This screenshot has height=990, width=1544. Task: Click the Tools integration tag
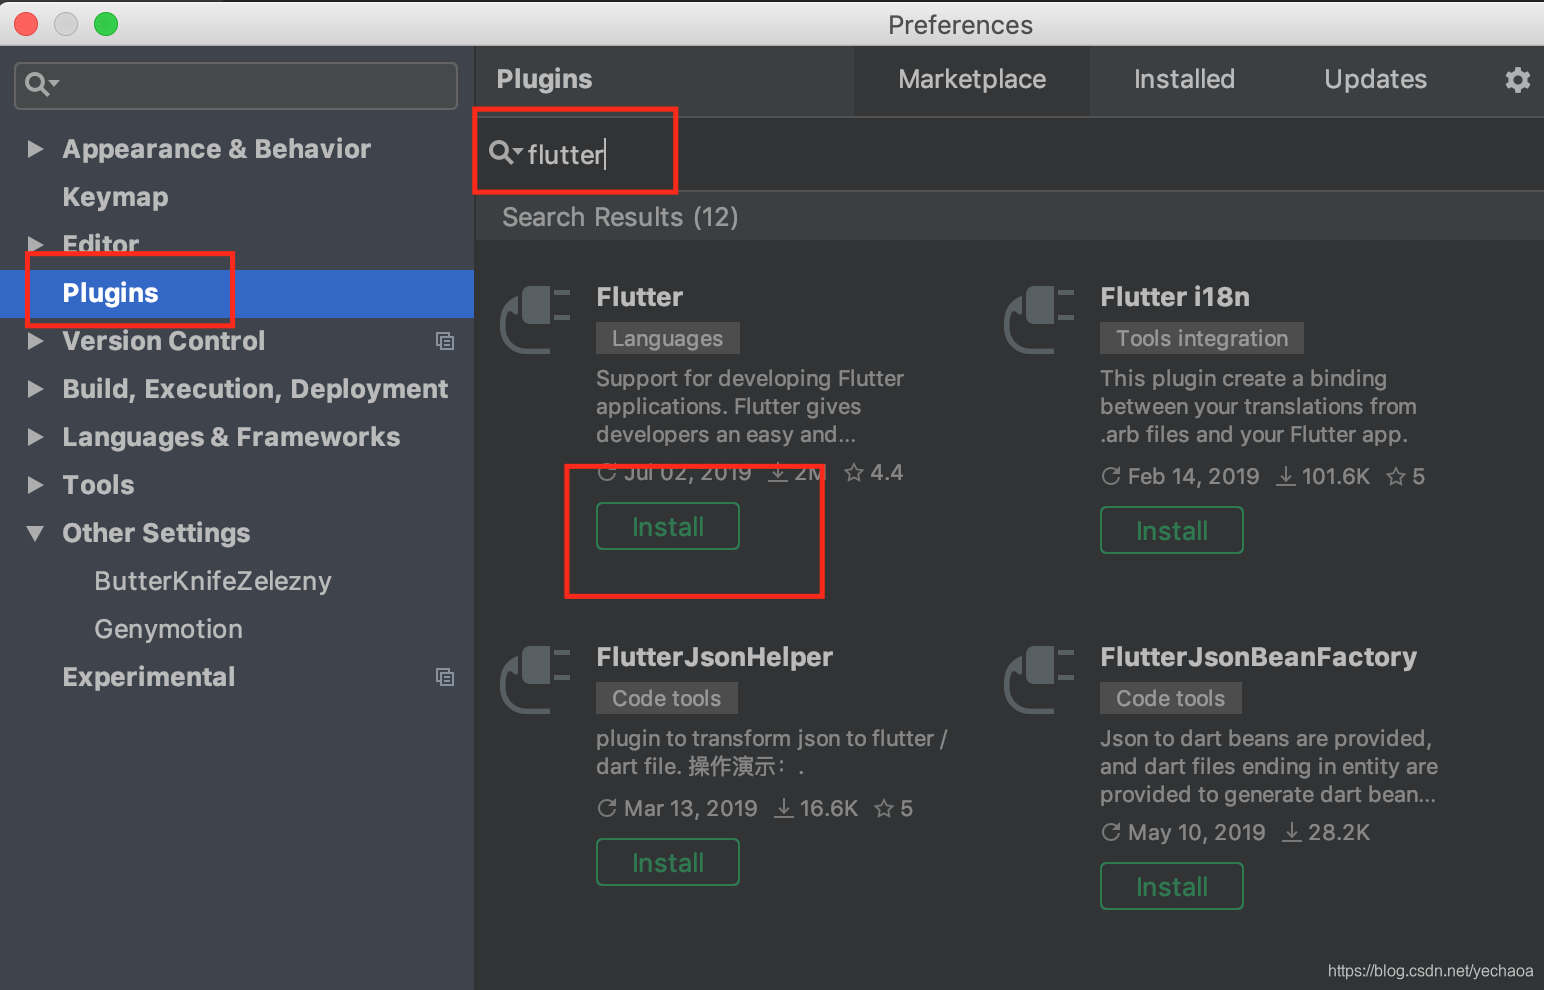click(x=1202, y=338)
